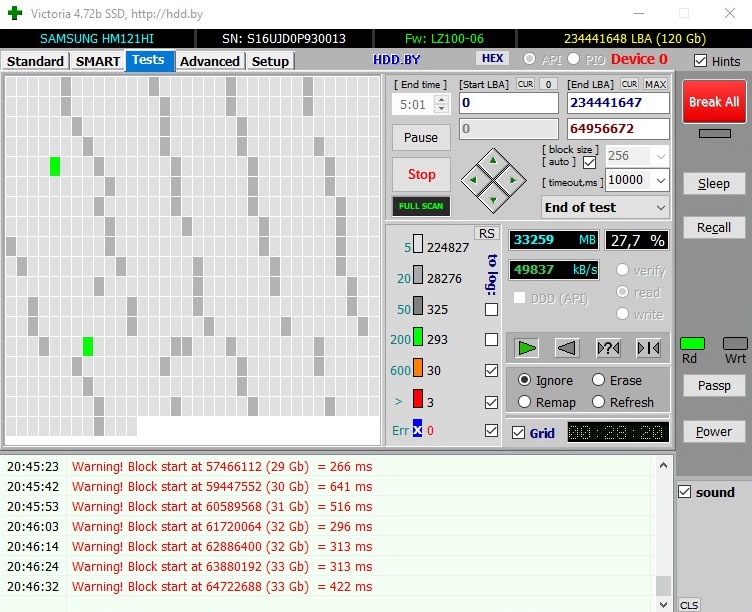Click the green Victoria cross app icon
The height and width of the screenshot is (612, 752).
click(x=15, y=13)
